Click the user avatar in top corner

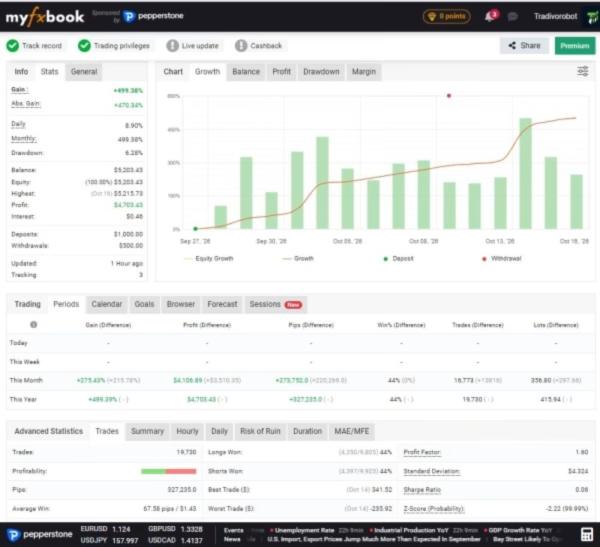[593, 17]
